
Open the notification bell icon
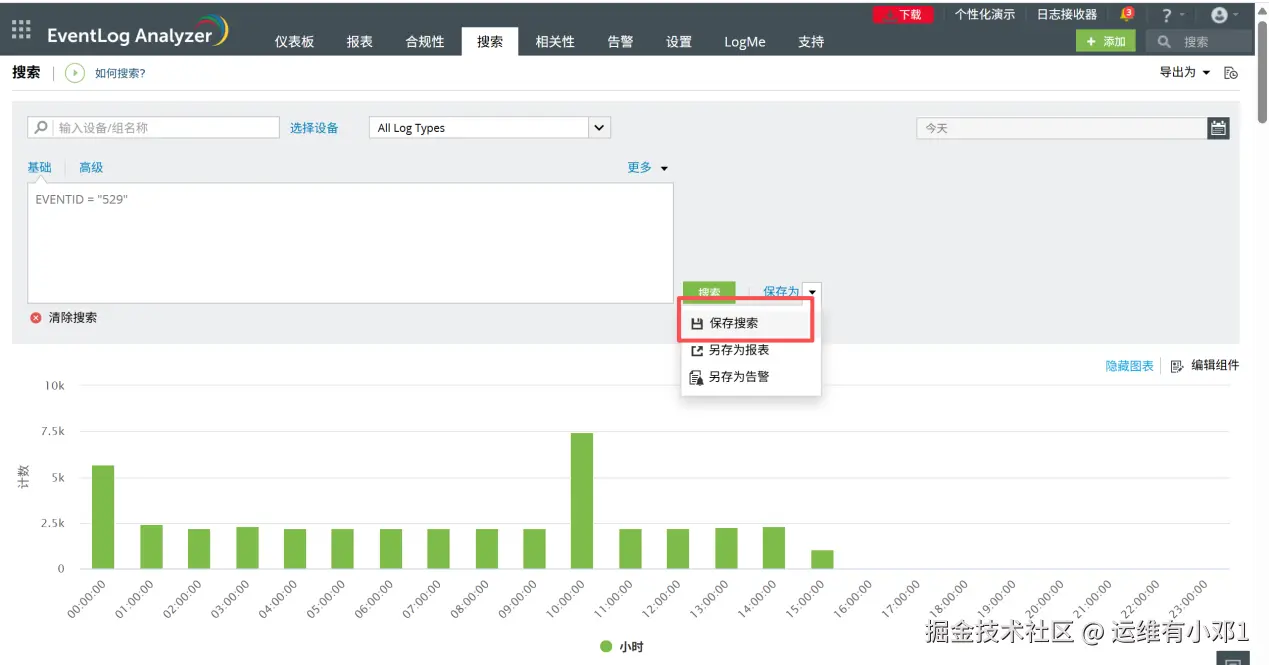pyautogui.click(x=1127, y=14)
